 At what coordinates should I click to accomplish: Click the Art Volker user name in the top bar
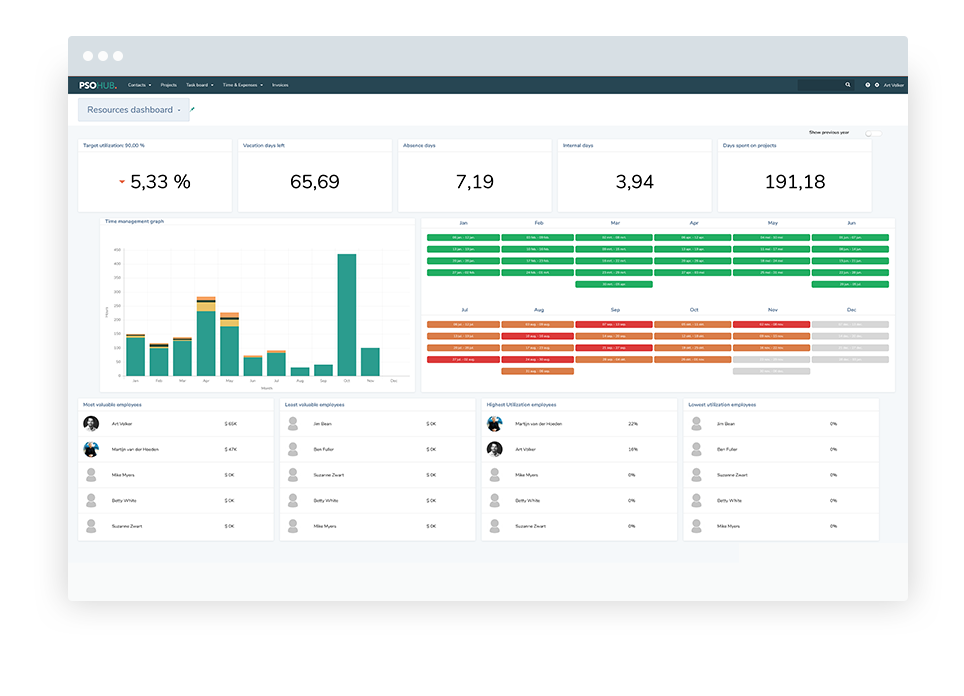tap(894, 85)
